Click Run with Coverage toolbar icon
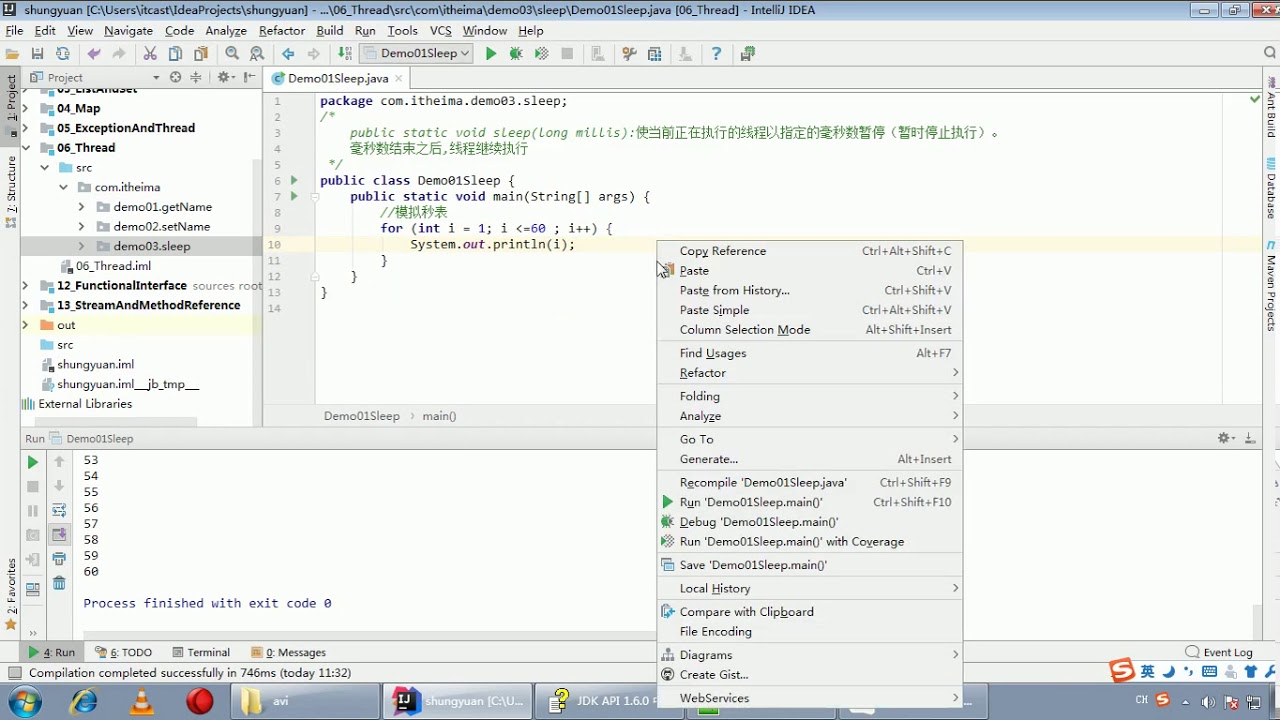Image resolution: width=1280 pixels, height=720 pixels. (x=542, y=54)
